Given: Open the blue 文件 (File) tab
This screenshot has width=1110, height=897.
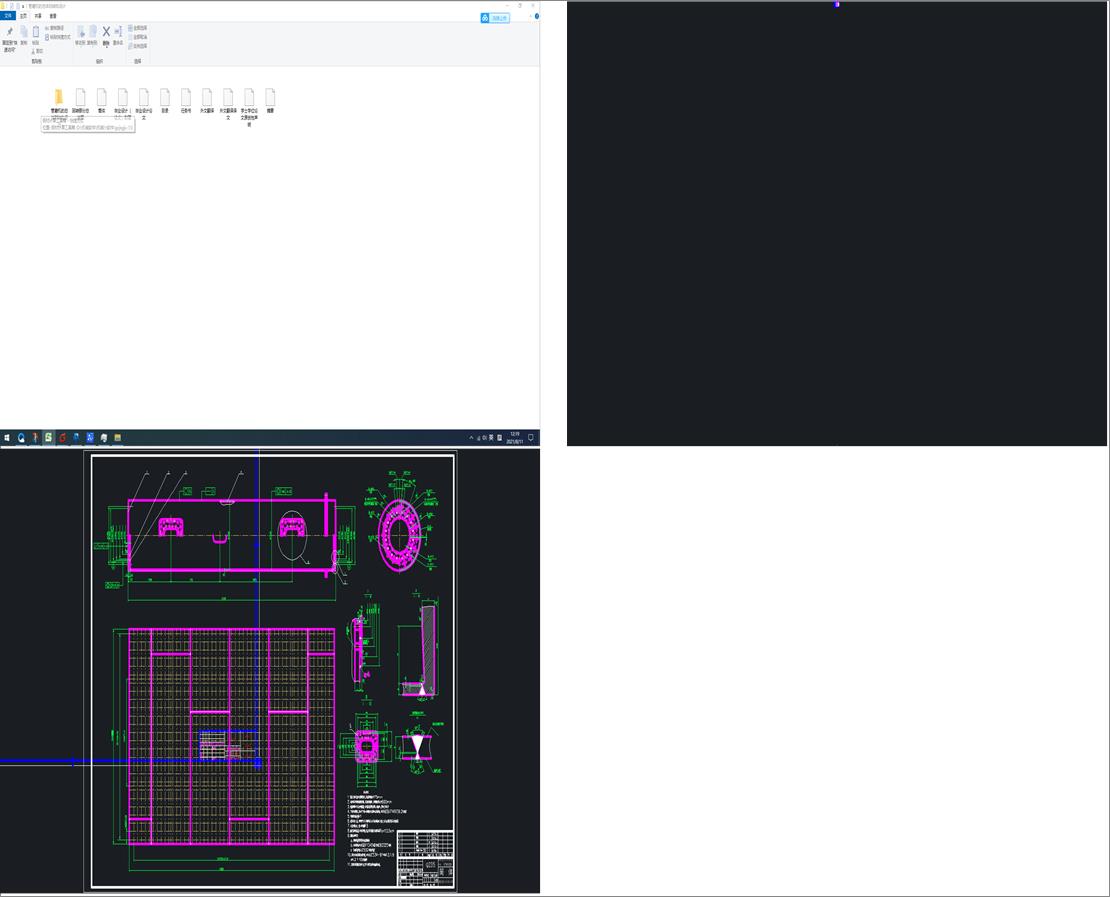Looking at the screenshot, I should pyautogui.click(x=8, y=16).
